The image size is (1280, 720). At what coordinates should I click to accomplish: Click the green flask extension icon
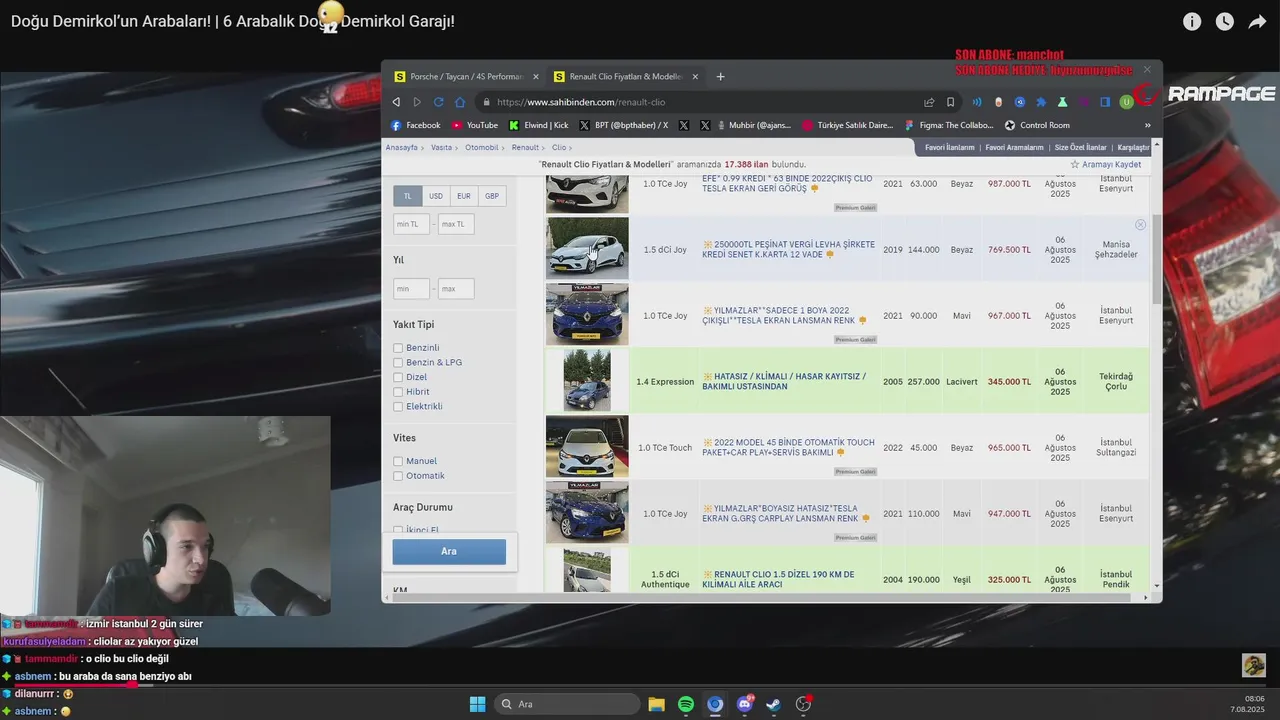tap(1062, 102)
